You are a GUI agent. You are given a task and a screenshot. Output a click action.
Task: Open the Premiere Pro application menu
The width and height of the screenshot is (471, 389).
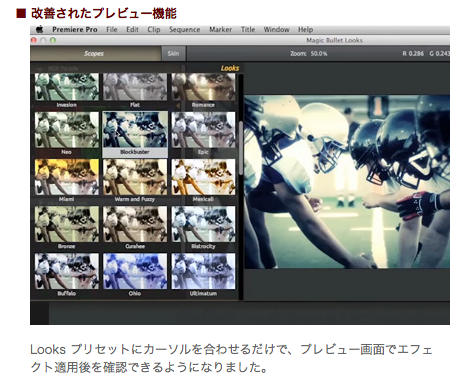pyautogui.click(x=75, y=30)
